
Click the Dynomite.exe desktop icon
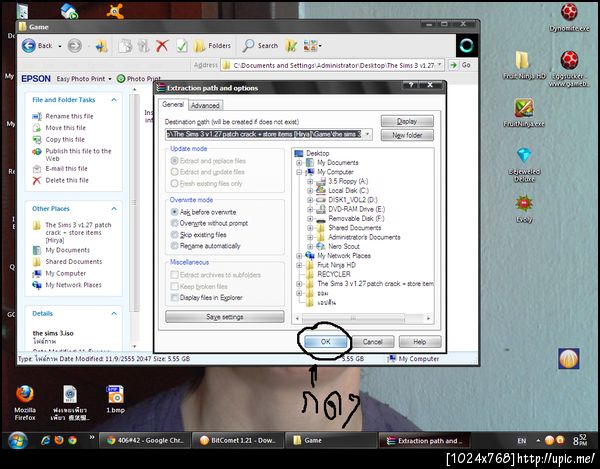[569, 18]
